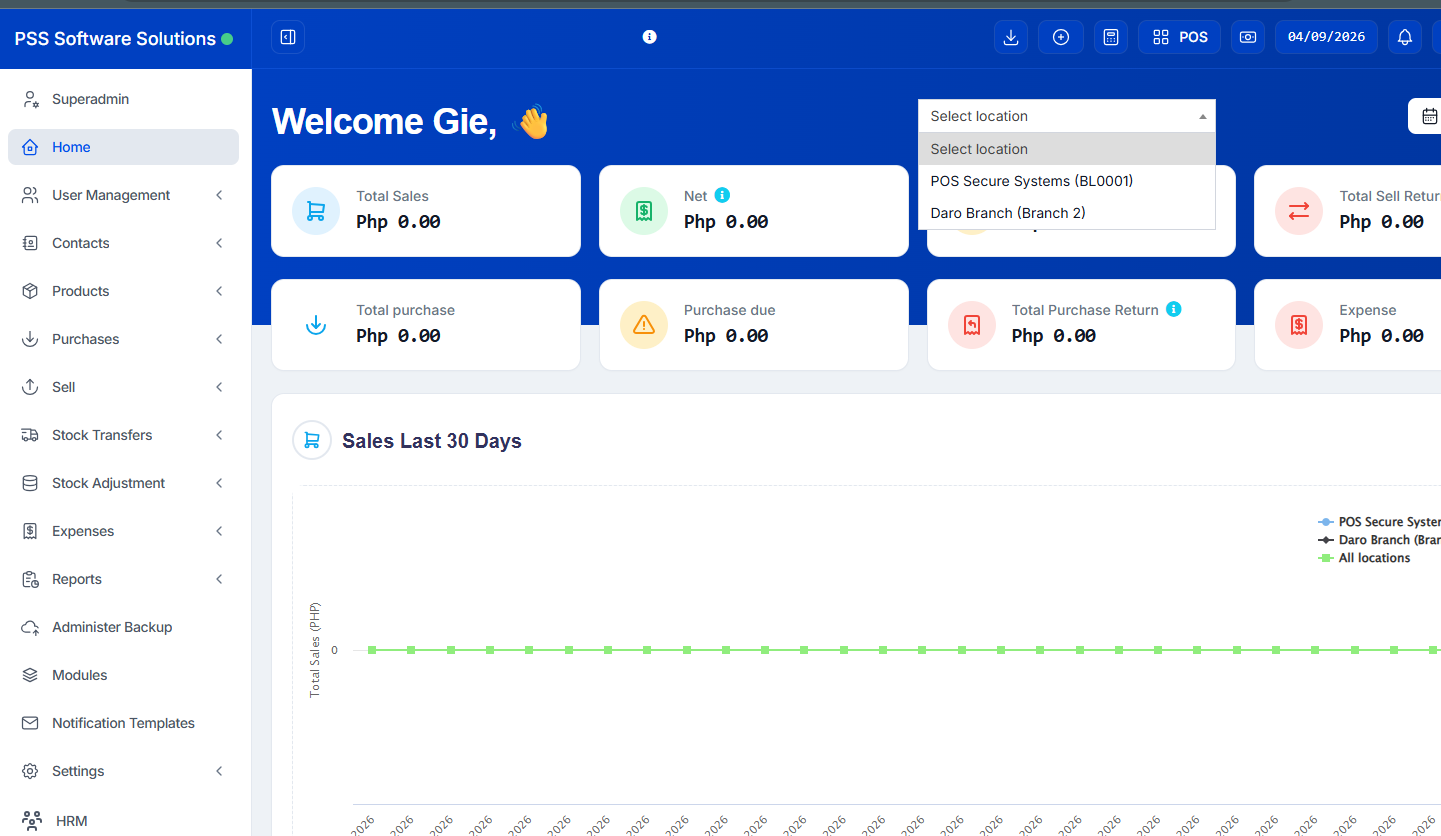
Task: Open the notifications bell icon
Action: [x=1405, y=37]
